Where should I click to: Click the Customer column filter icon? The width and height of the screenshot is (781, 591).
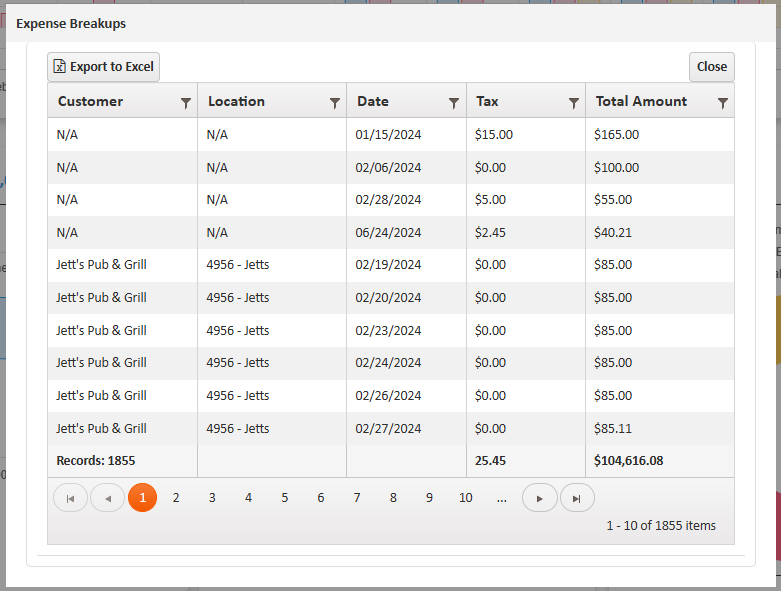click(x=185, y=102)
